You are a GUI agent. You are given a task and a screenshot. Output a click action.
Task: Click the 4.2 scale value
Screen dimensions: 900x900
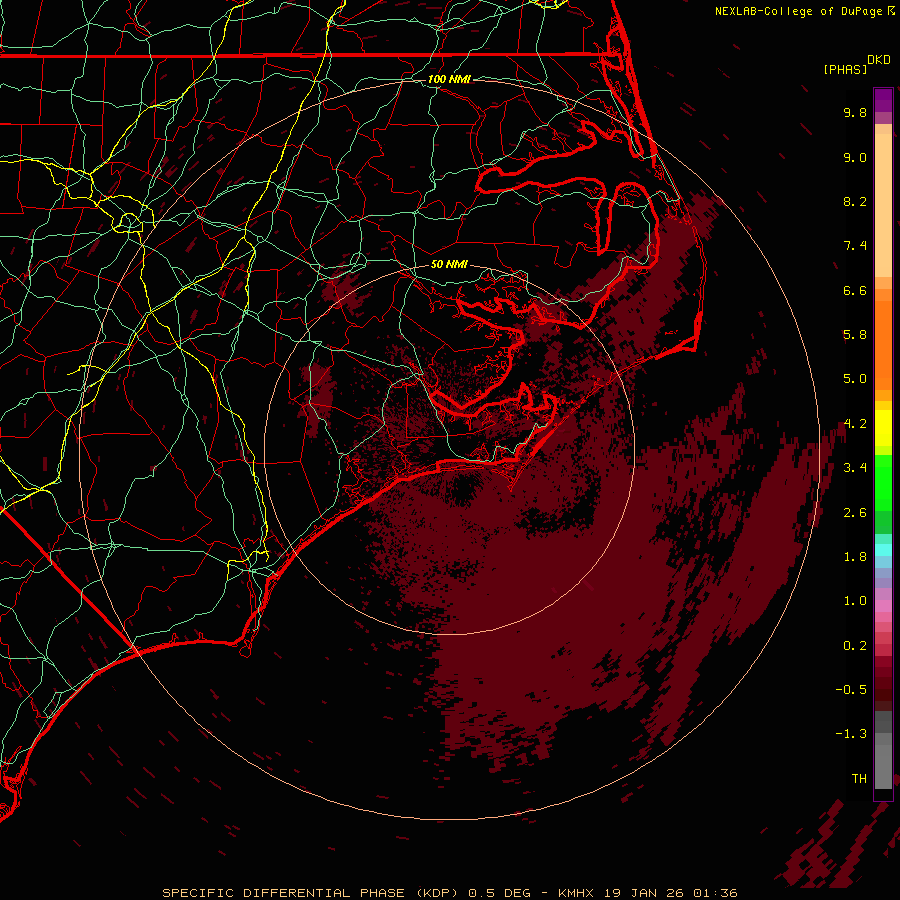pos(855,424)
